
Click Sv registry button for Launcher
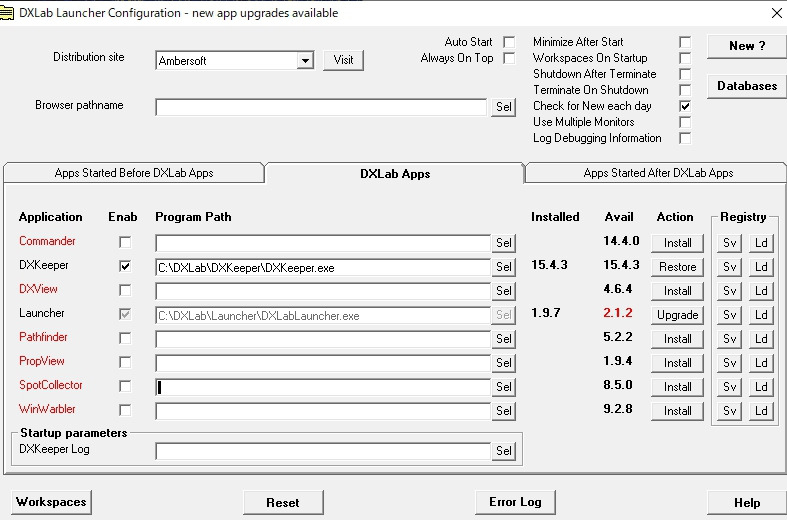click(x=729, y=315)
